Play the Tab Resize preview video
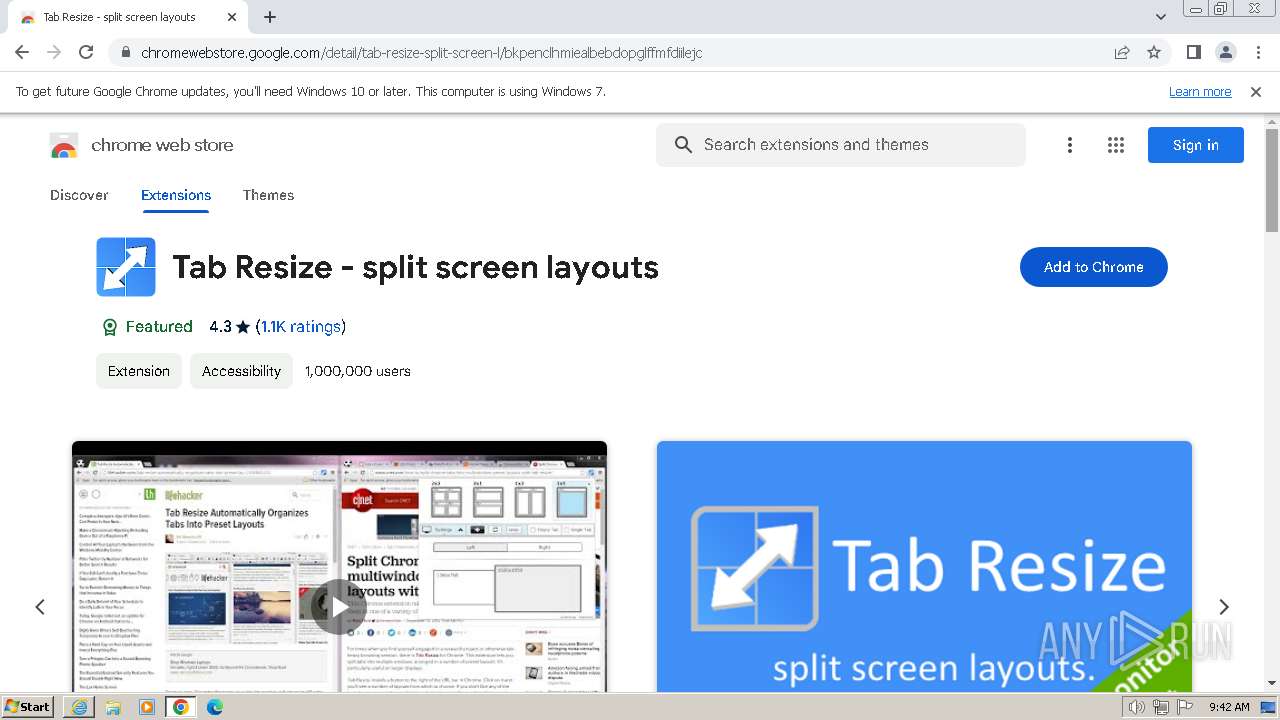Viewport: 1280px width, 720px height. tap(339, 607)
